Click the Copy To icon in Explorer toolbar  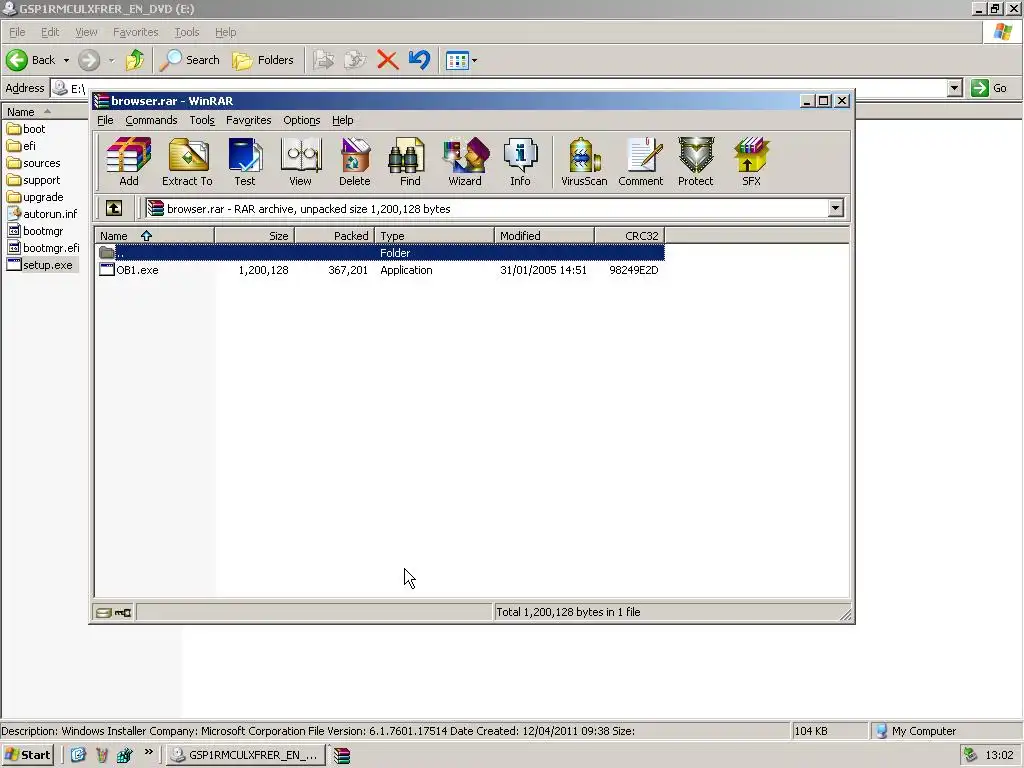355,60
